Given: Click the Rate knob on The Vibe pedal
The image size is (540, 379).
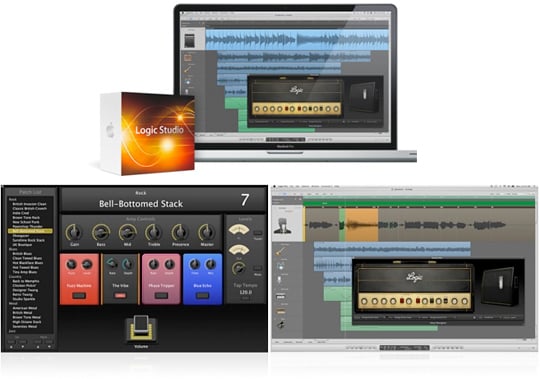Looking at the screenshot, I should [112, 264].
